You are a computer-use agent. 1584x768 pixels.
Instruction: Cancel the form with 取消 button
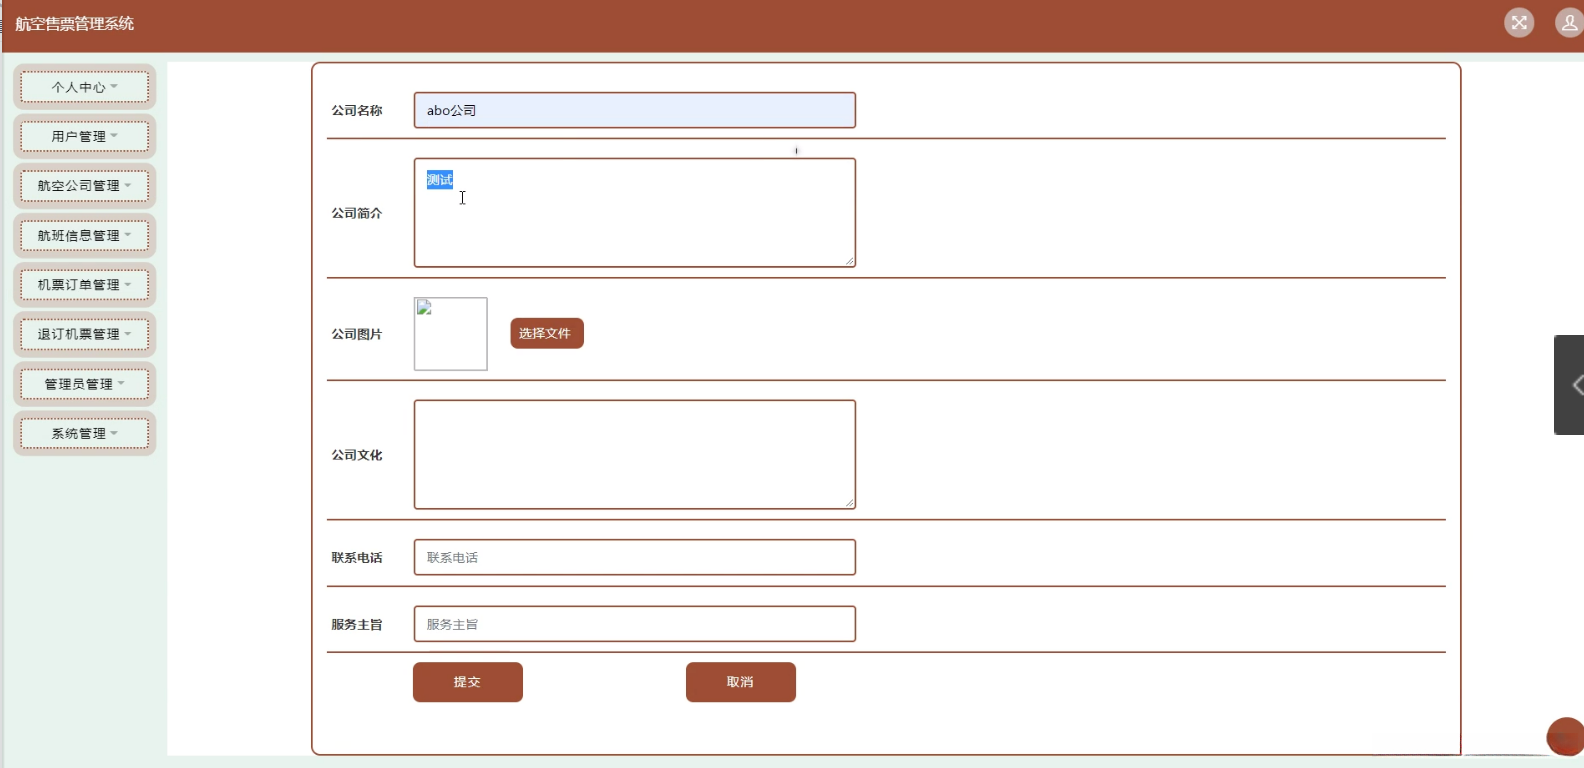(x=741, y=682)
